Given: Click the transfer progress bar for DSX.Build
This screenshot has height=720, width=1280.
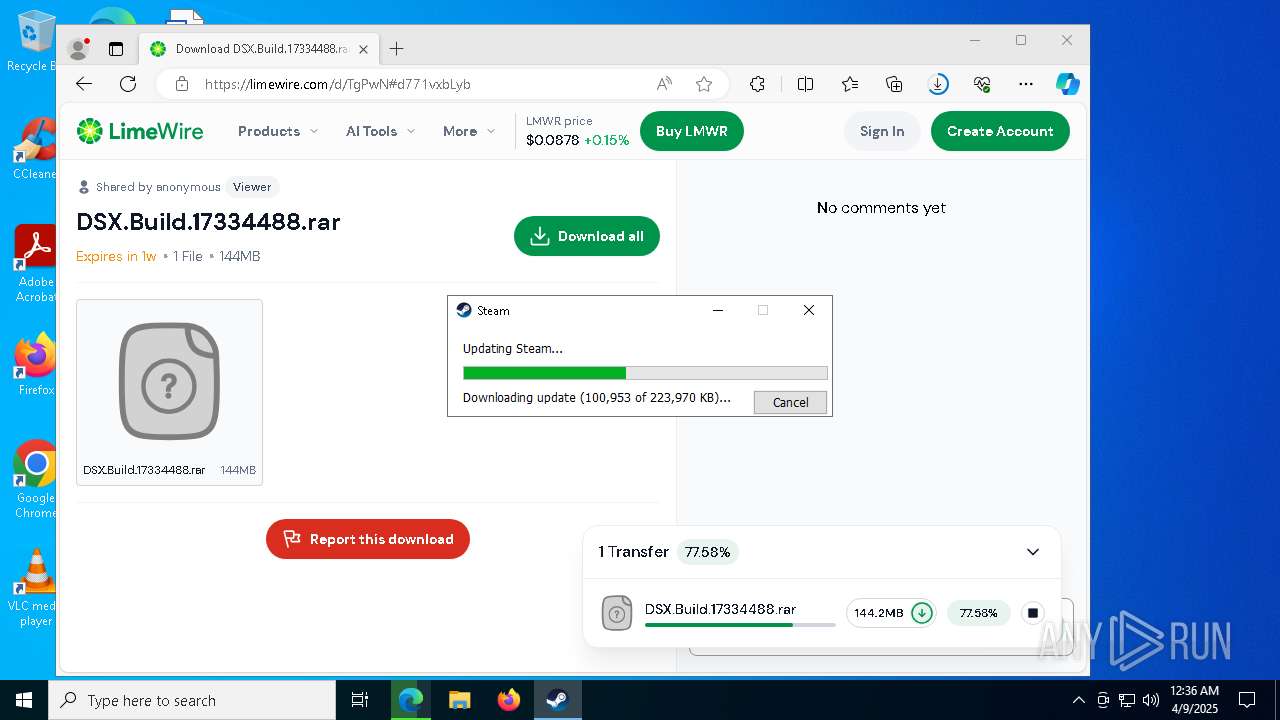Looking at the screenshot, I should 740,625.
